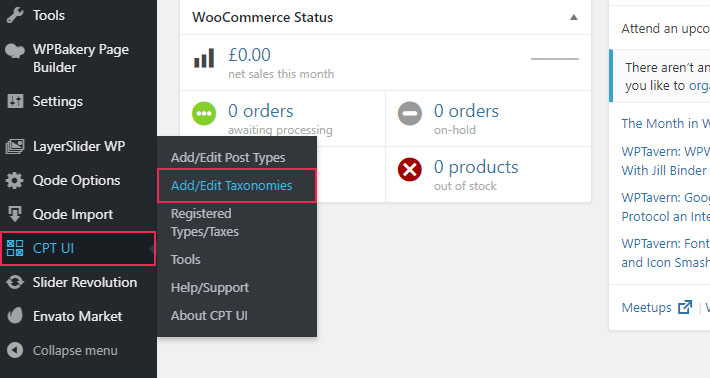The width and height of the screenshot is (710, 378).
Task: Open the Qode Import download icon
Action: 14,214
